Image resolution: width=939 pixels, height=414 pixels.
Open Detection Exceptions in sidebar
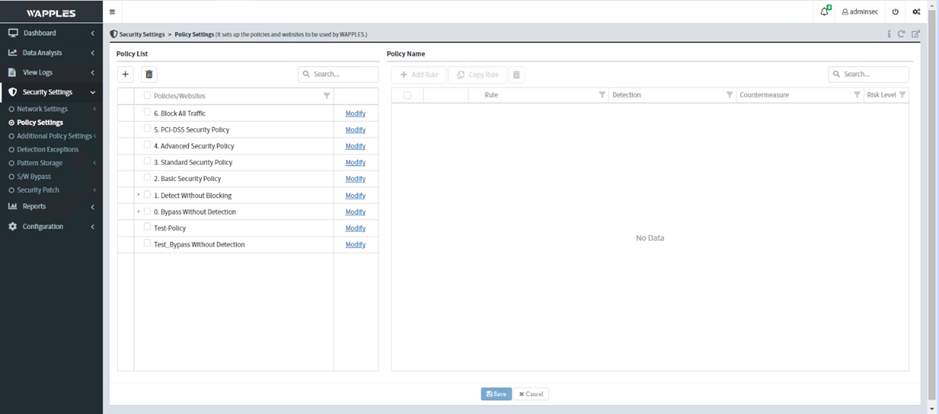[x=47, y=149]
